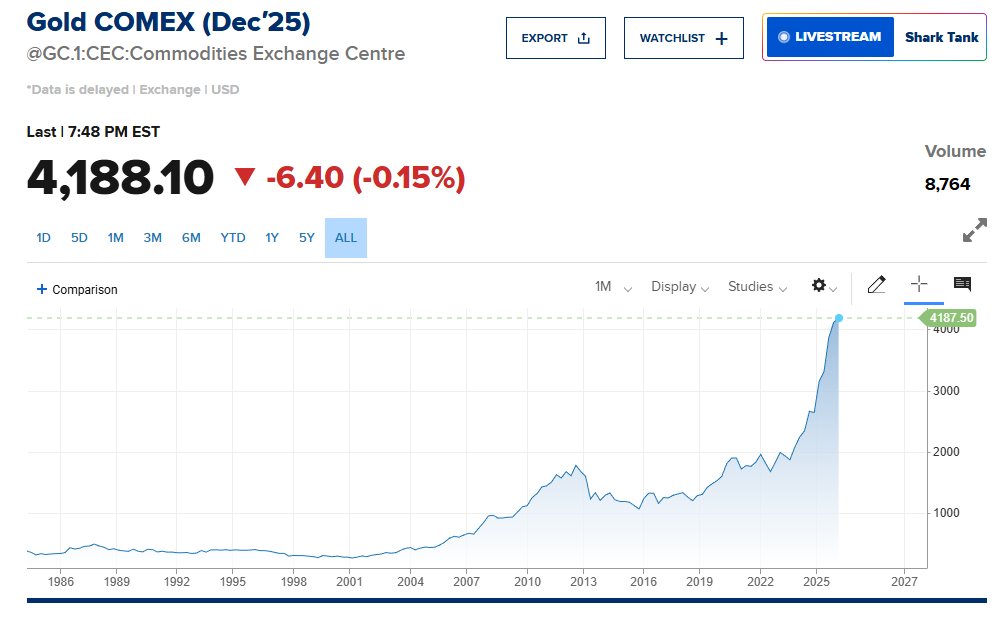
Task: Select the pencil drawing tool
Action: coord(876,285)
